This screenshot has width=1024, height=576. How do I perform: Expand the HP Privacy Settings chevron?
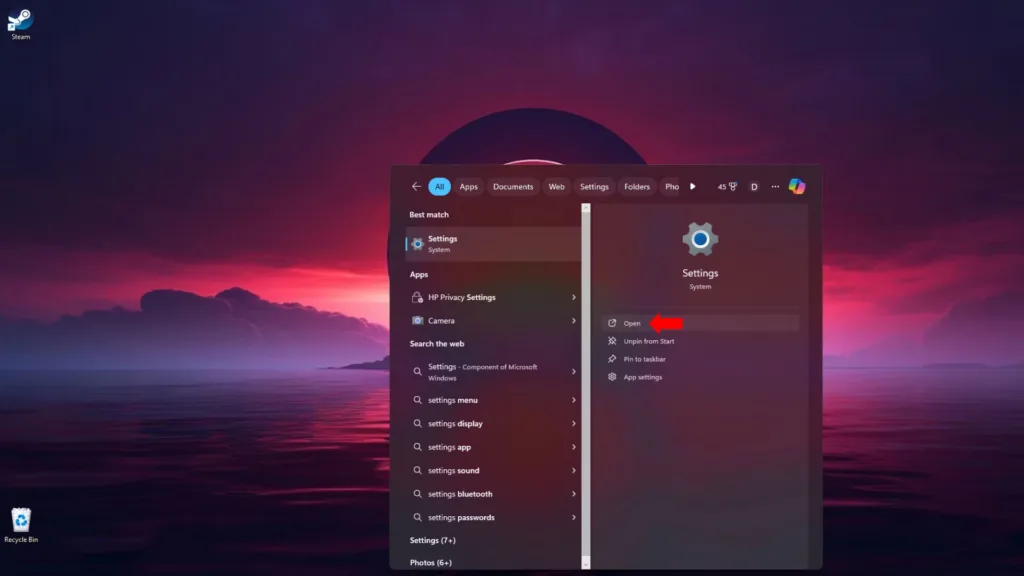573,297
